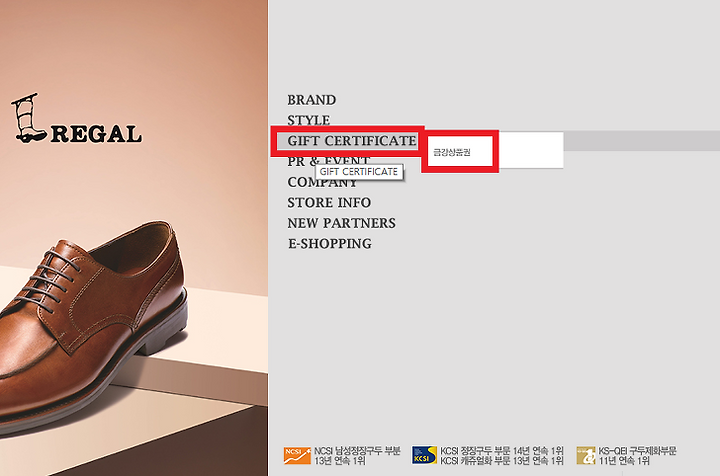Select the GIFT CERTIFICATE menu item
Screen dimensions: 720x476
[x=352, y=141]
